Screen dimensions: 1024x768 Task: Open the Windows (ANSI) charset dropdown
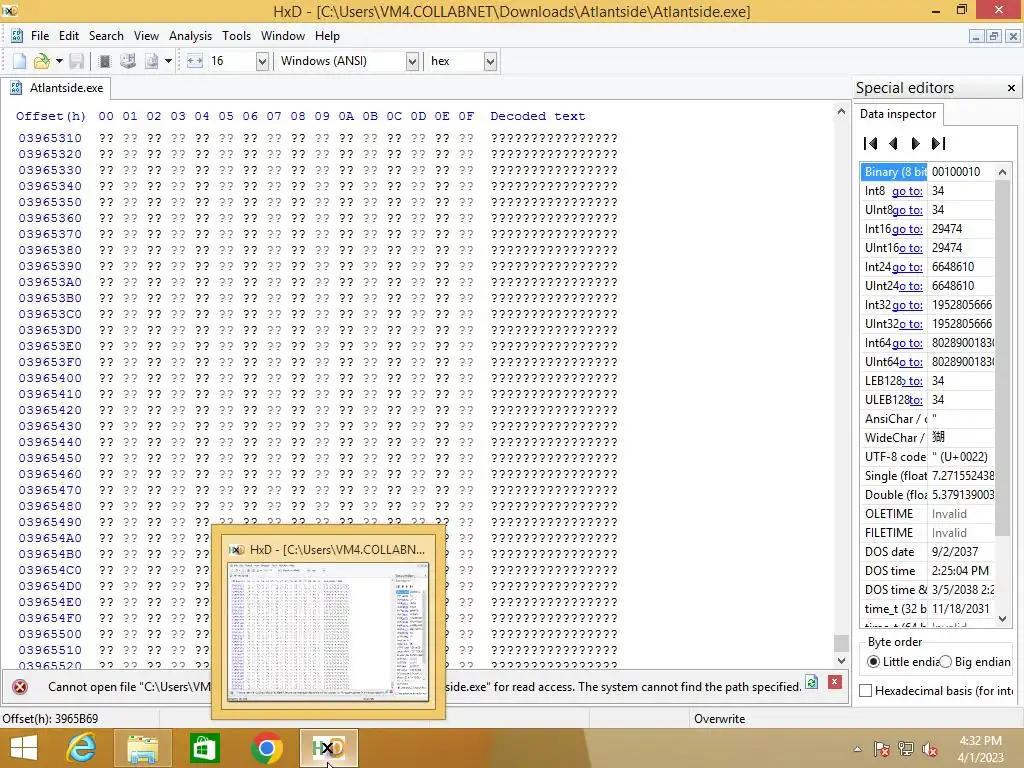click(x=412, y=61)
